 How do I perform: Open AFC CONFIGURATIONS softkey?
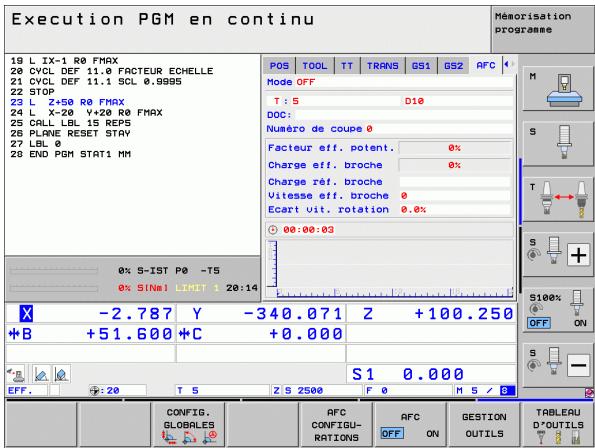[x=336, y=425]
